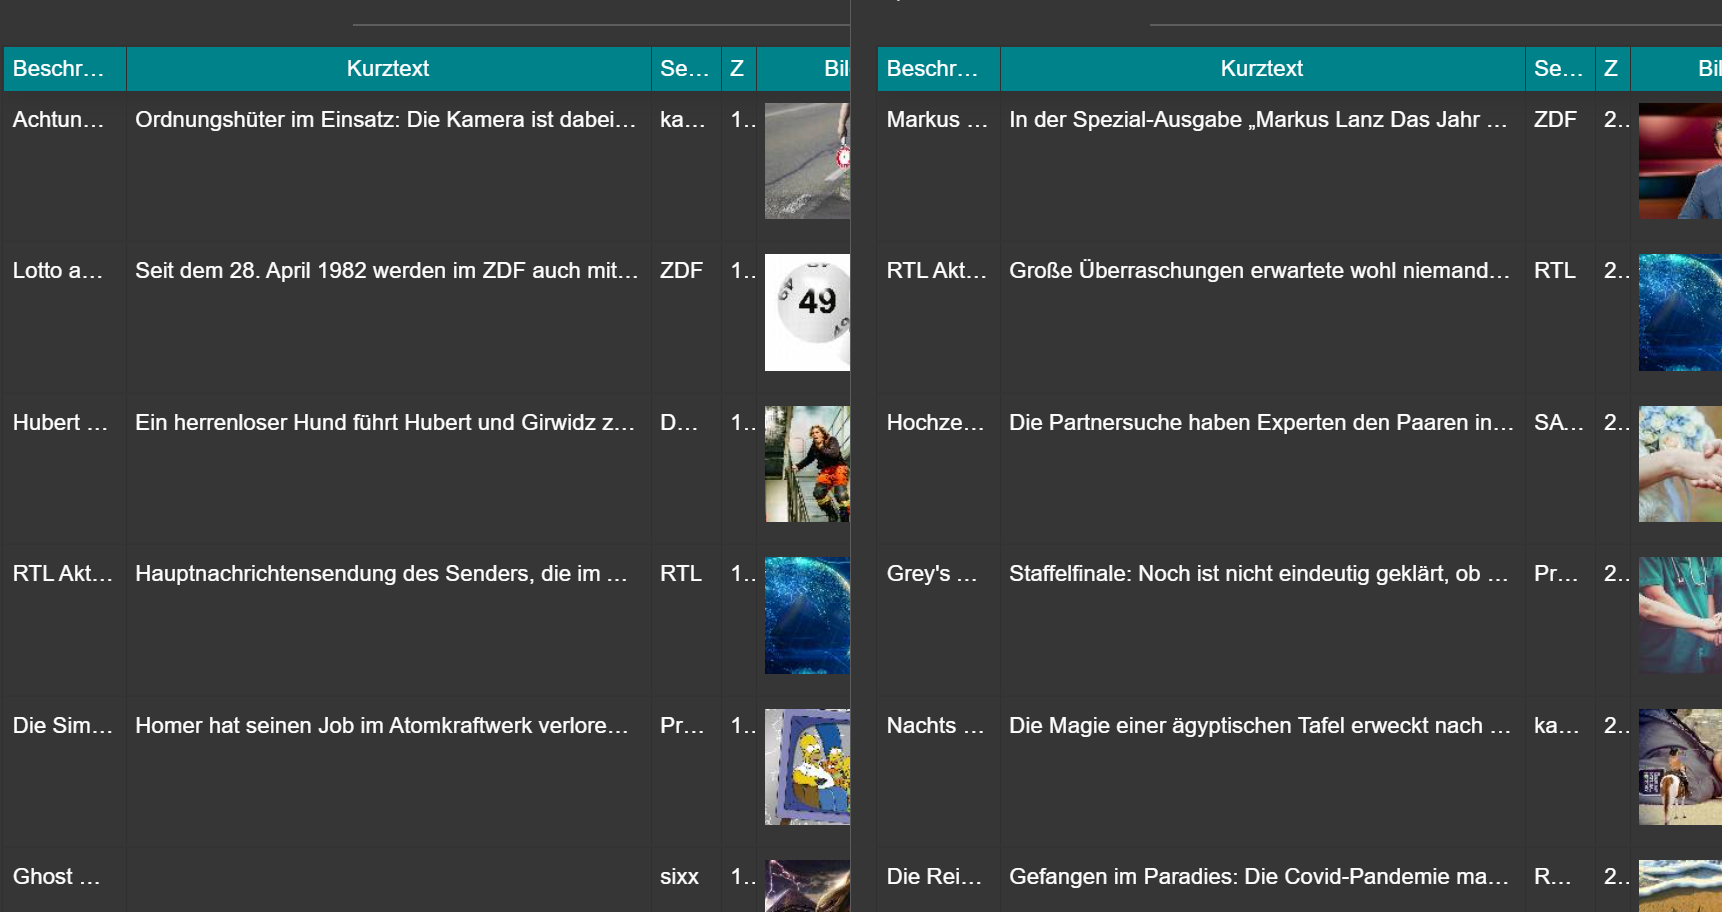Screen dimensions: 1722x912
Task: Select the 'Markus ...' description cell
Action: 938,167
